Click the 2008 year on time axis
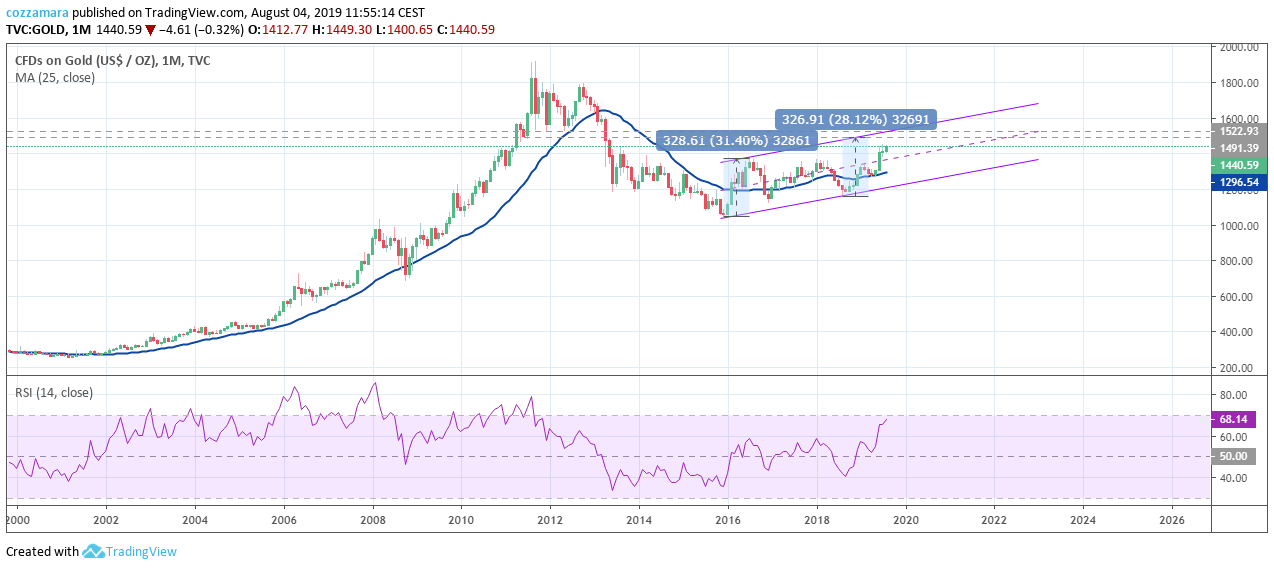Screen dimensions: 1274x569 373,520
